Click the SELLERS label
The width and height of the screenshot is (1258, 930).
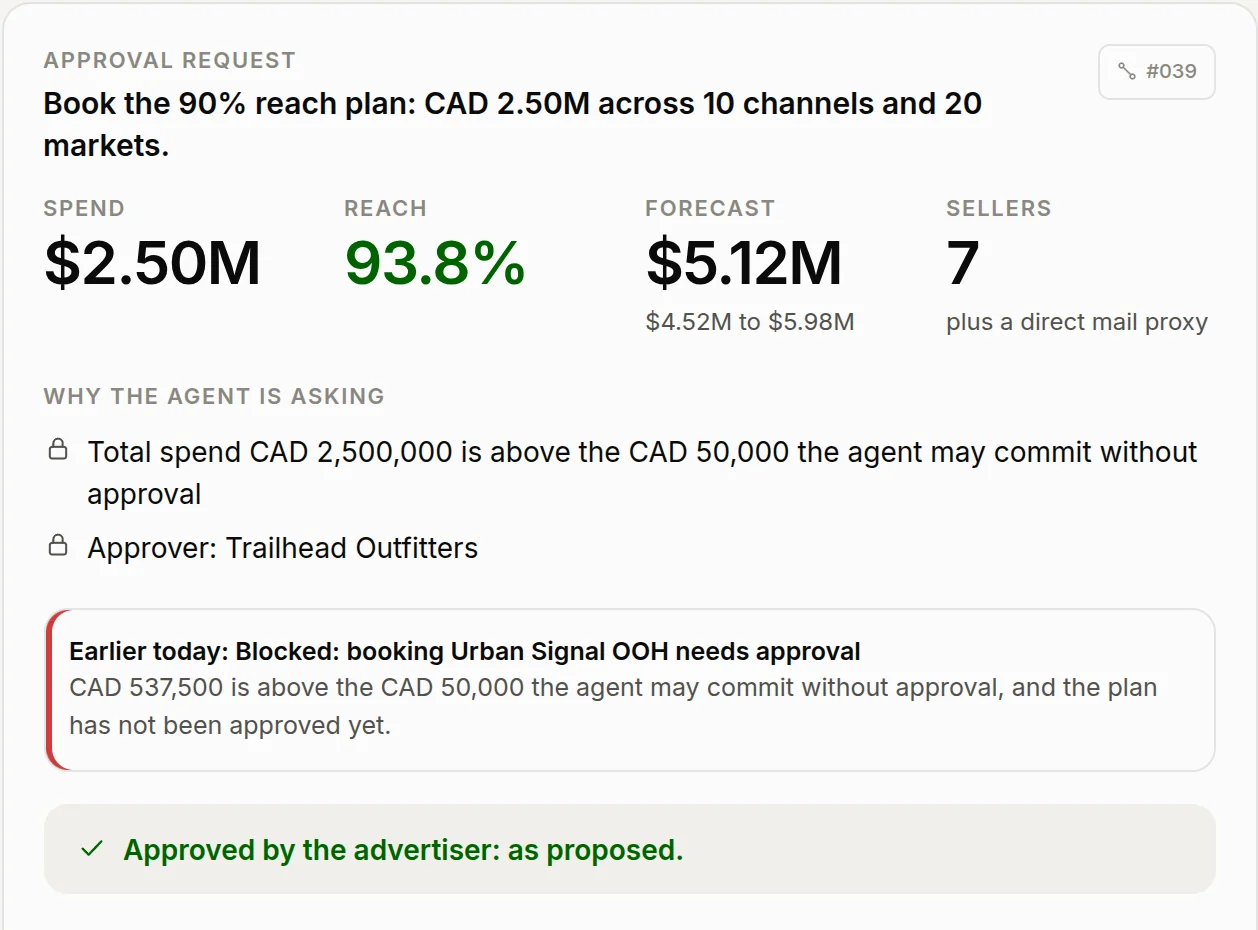point(999,208)
